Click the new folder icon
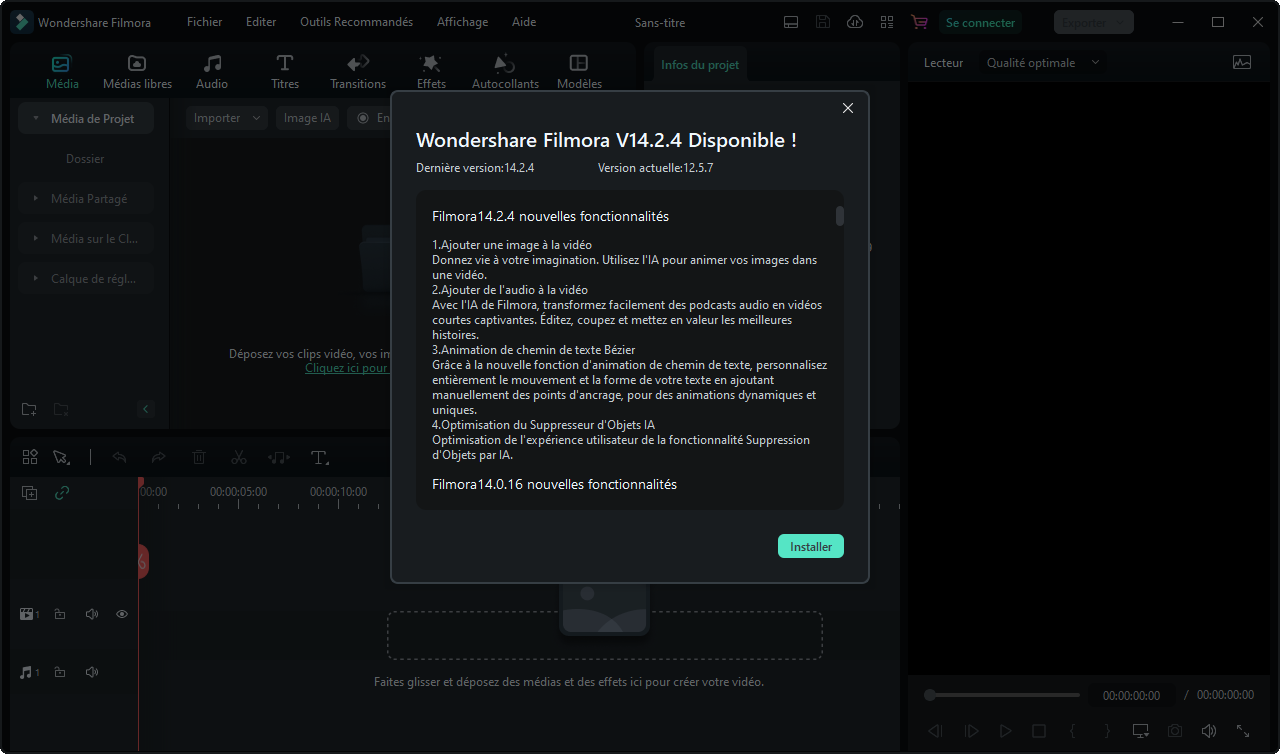The image size is (1280, 754). pyautogui.click(x=29, y=409)
